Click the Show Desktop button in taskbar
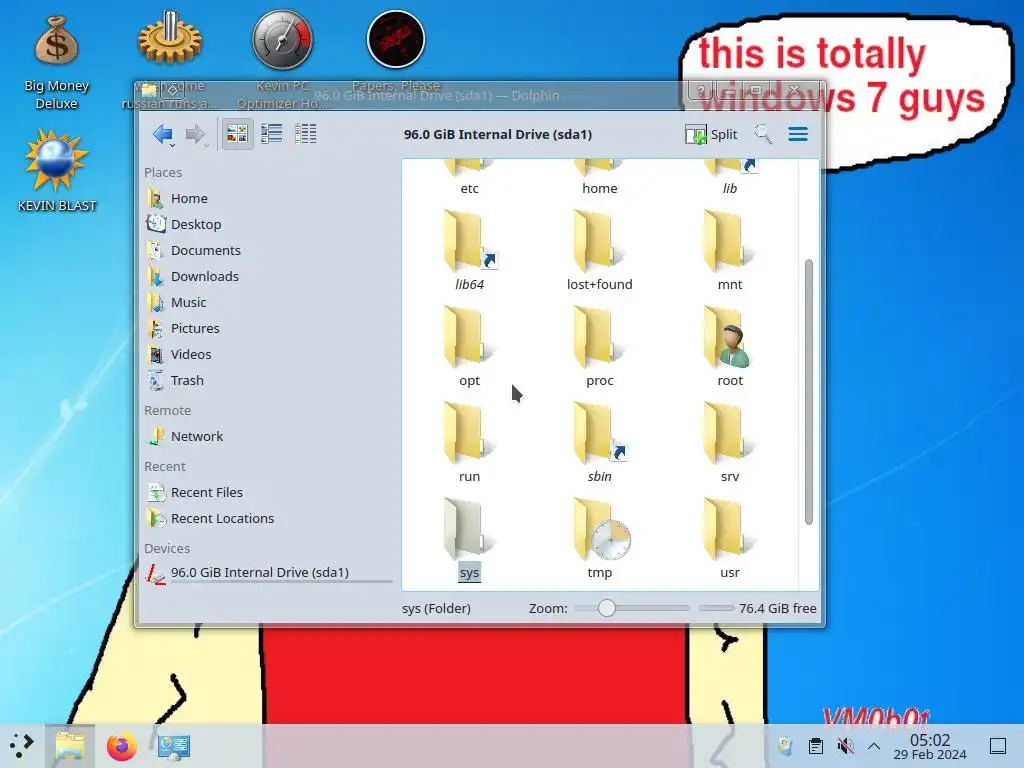Image resolution: width=1024 pixels, height=768 pixels. [998, 745]
